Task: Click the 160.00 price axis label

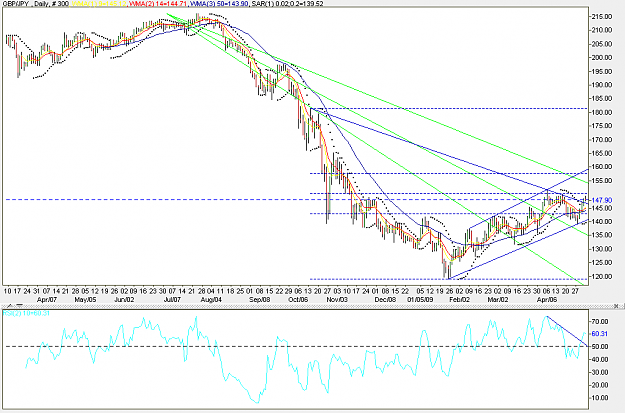Action: pos(602,167)
